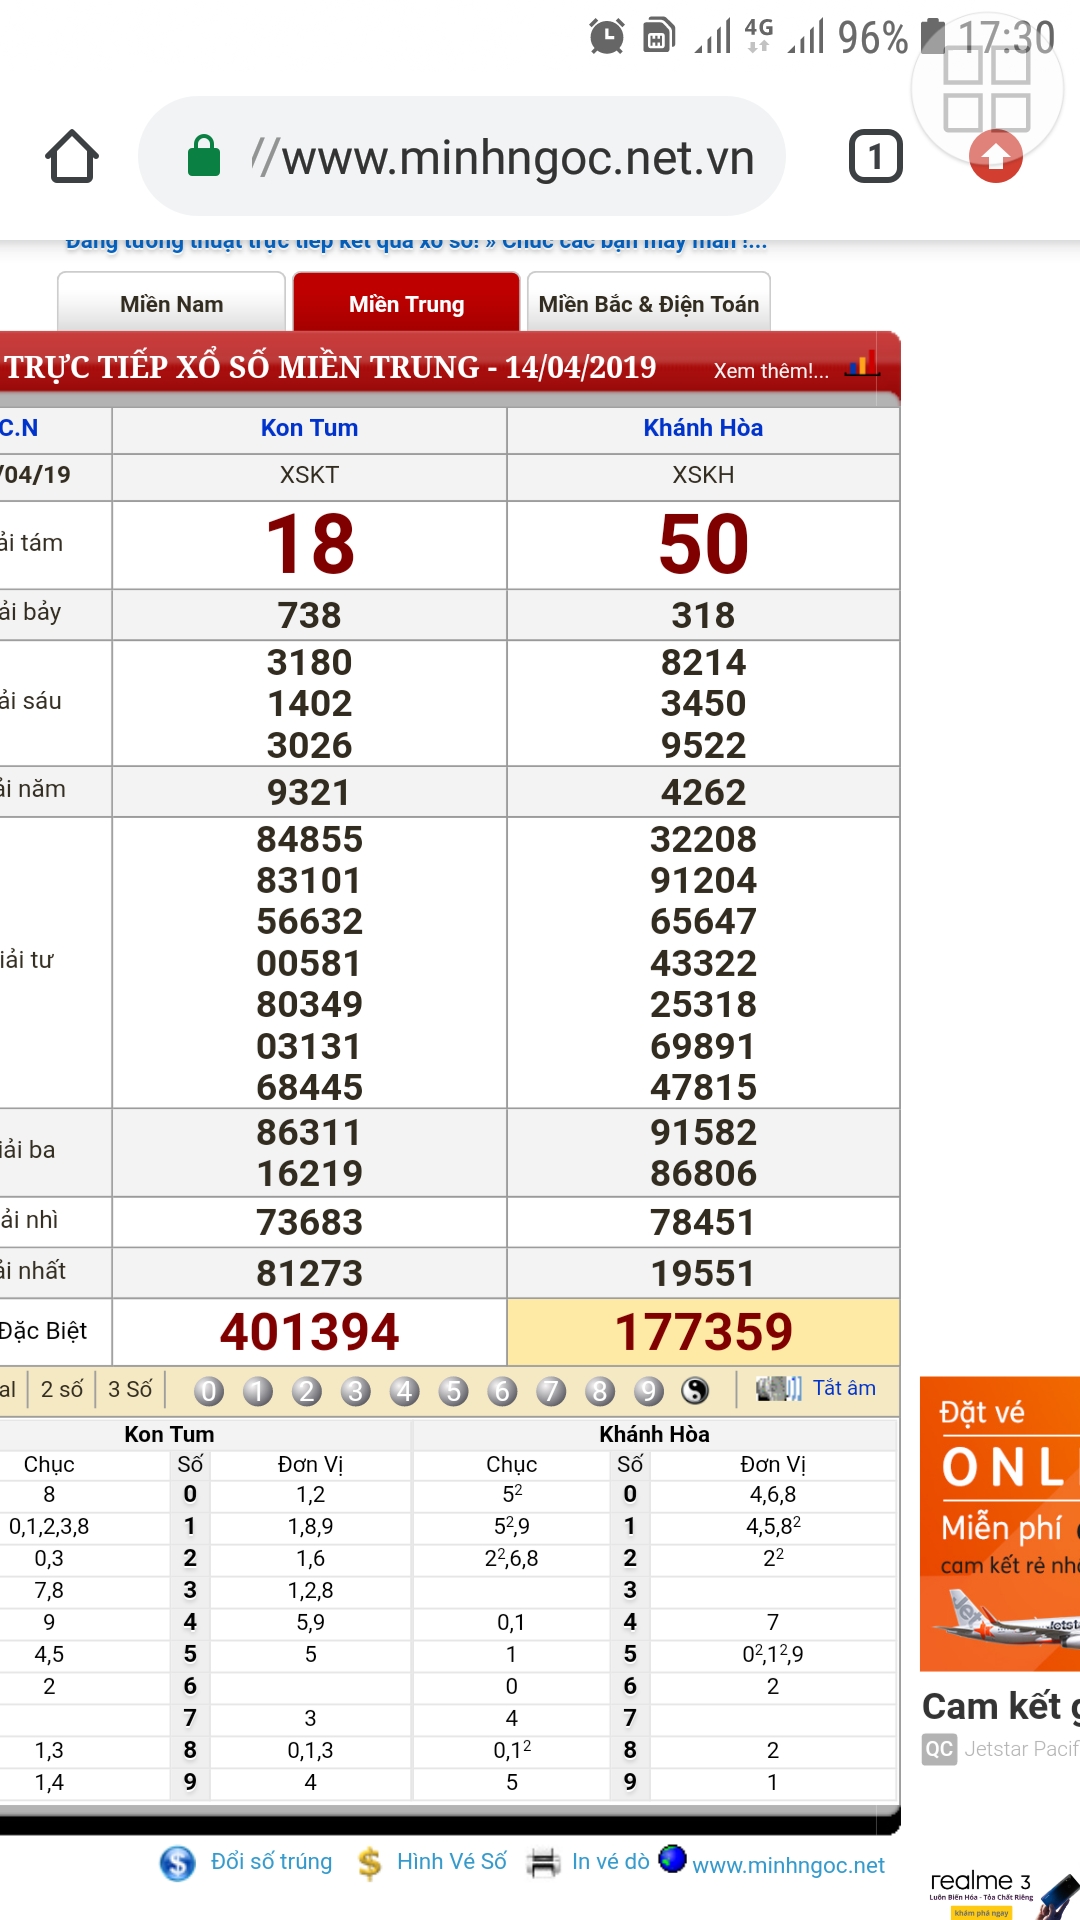
Task: Select digit filter ball 9
Action: [648, 1391]
